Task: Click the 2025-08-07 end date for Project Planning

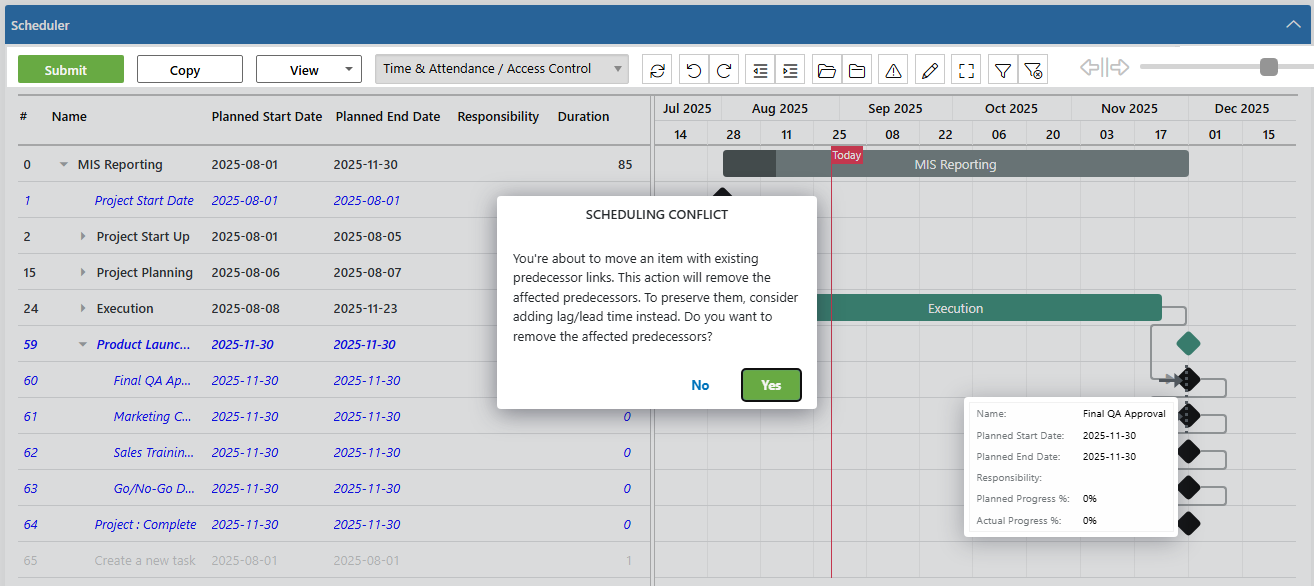Action: coord(367,273)
